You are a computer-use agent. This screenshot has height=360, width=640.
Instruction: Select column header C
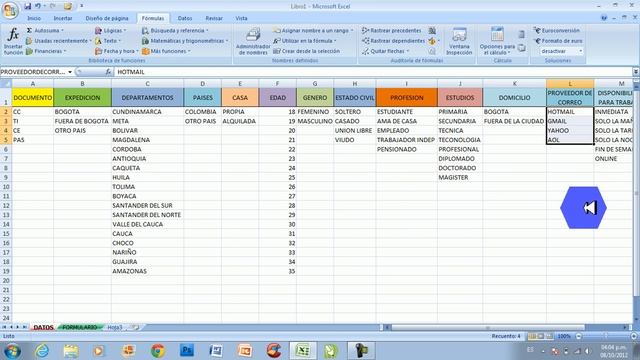tap(147, 84)
